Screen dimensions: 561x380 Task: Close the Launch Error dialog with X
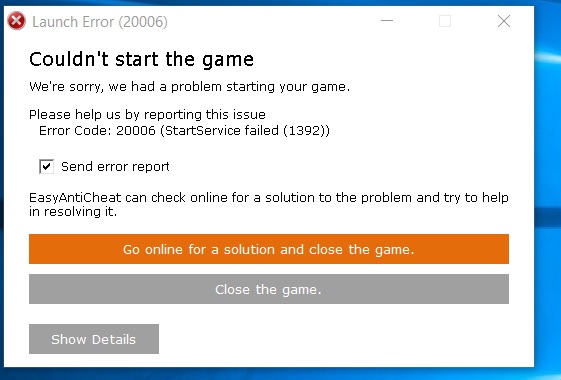(504, 21)
